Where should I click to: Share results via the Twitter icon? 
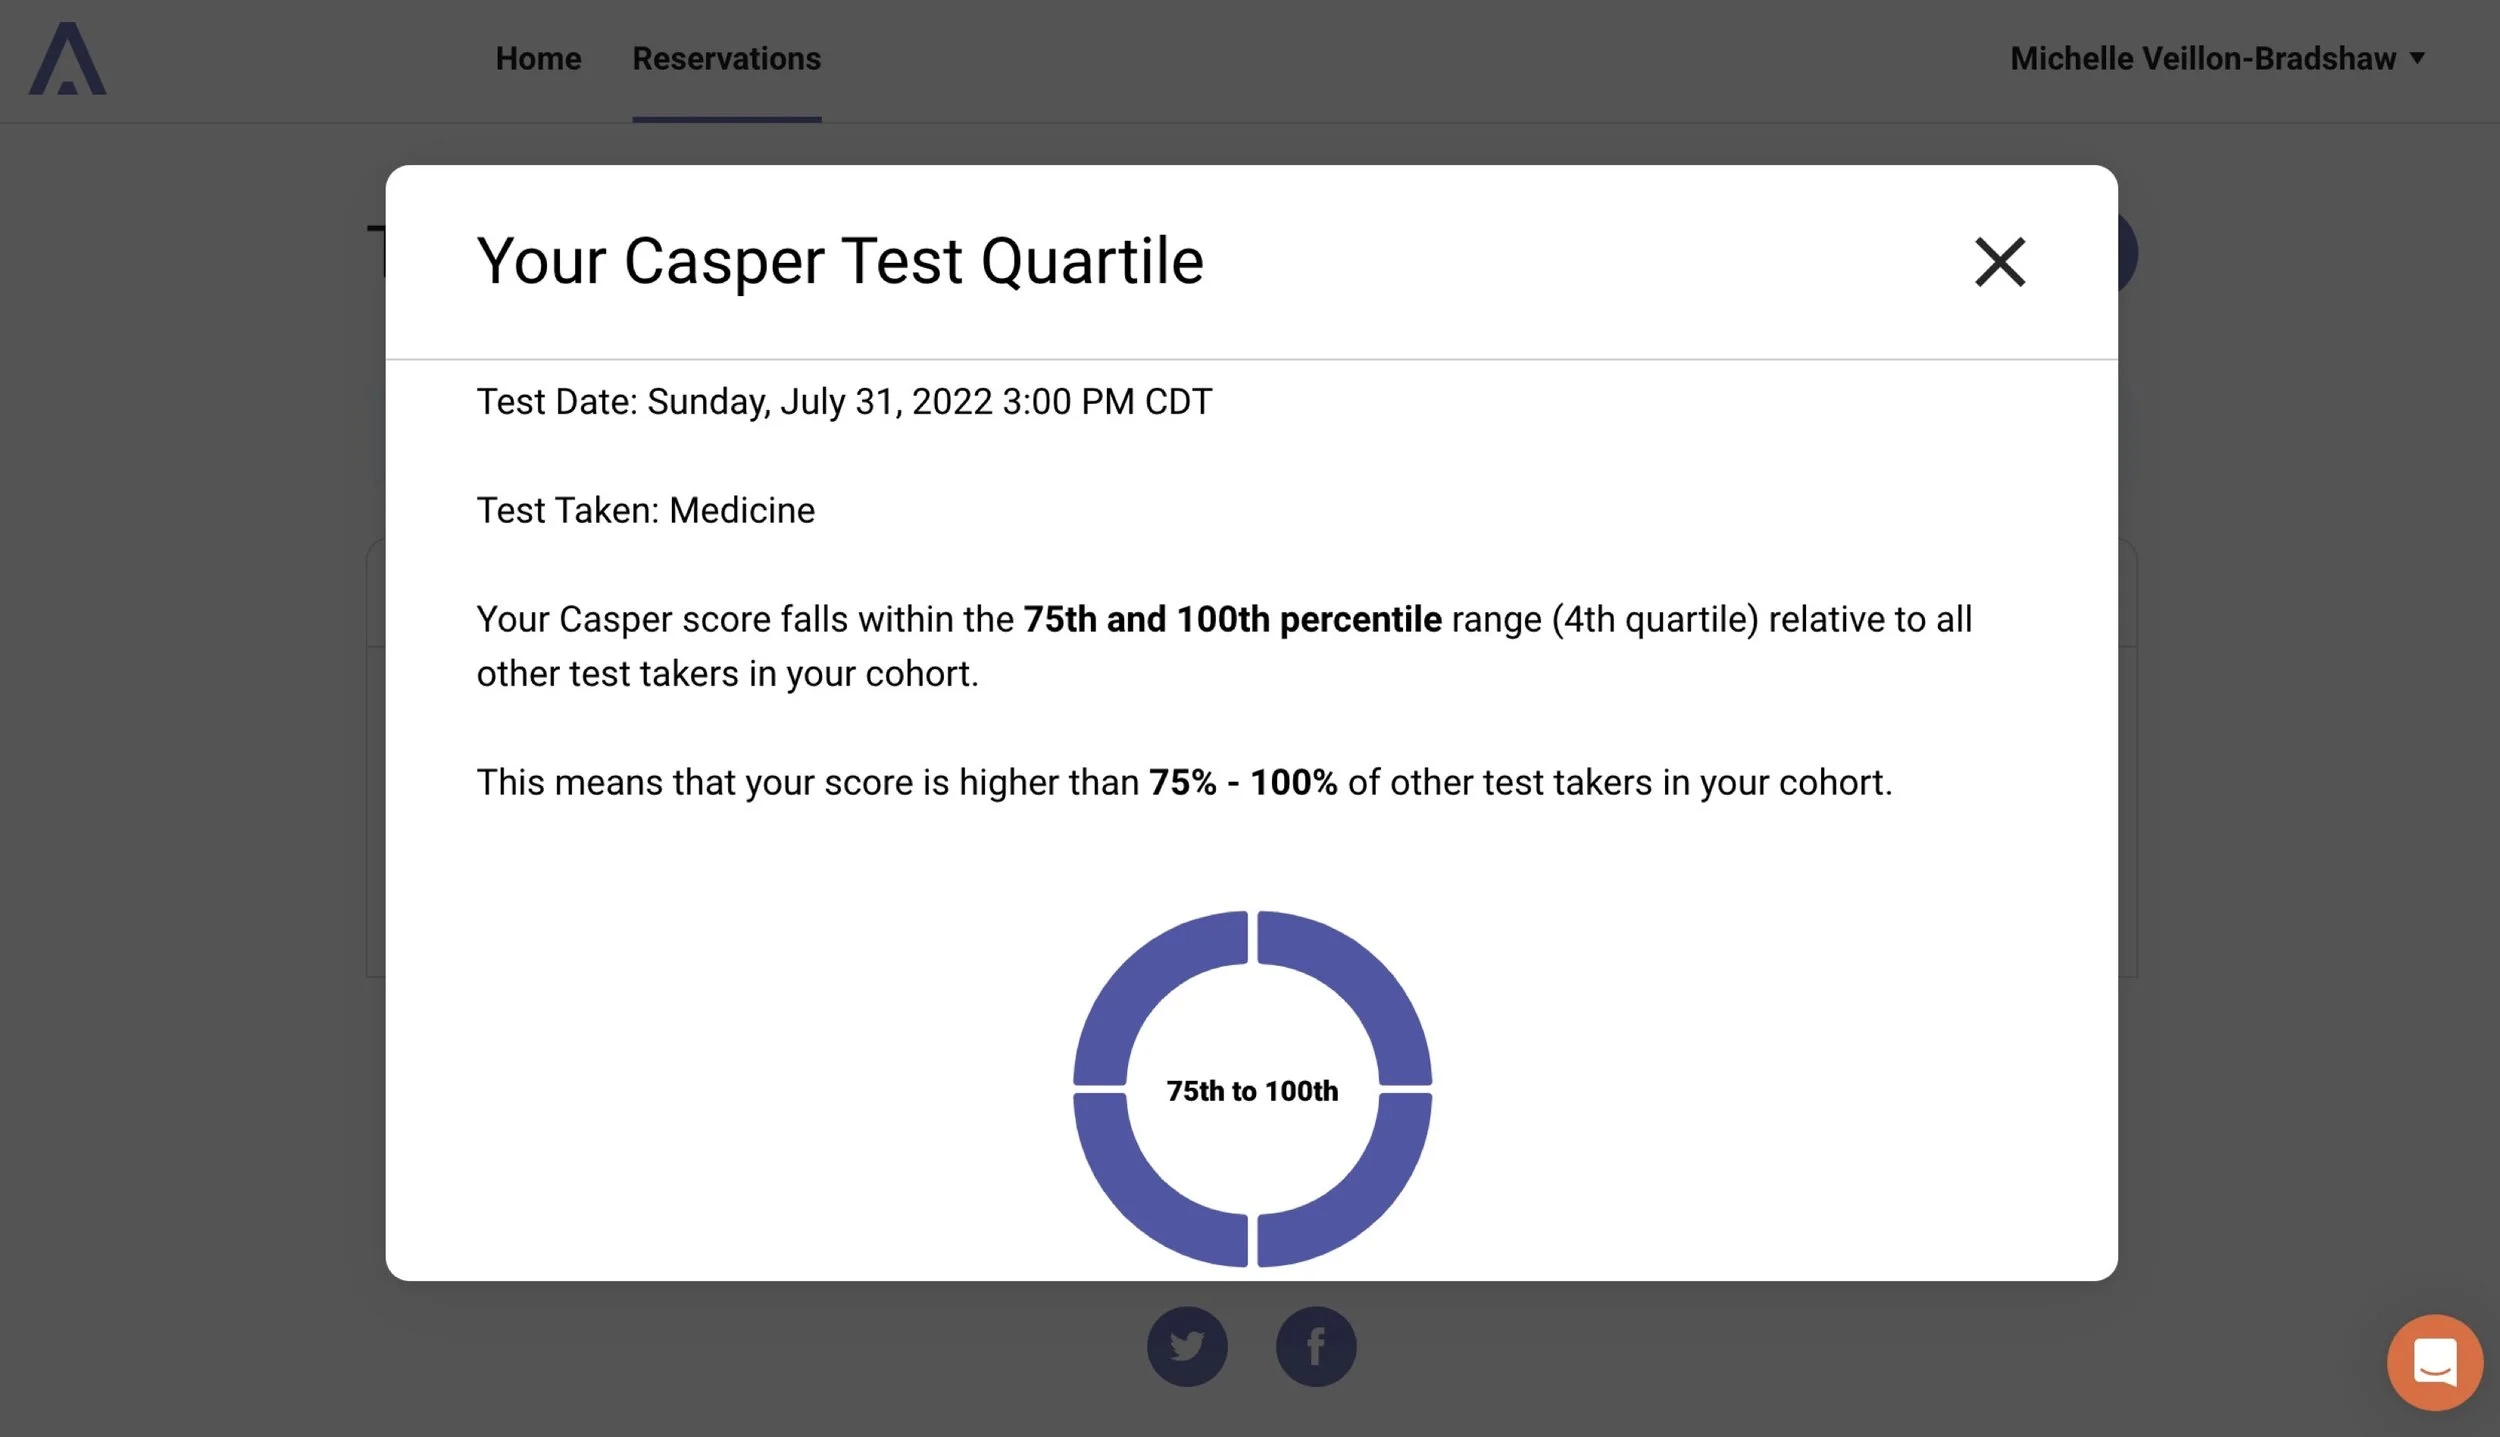[x=1187, y=1346]
